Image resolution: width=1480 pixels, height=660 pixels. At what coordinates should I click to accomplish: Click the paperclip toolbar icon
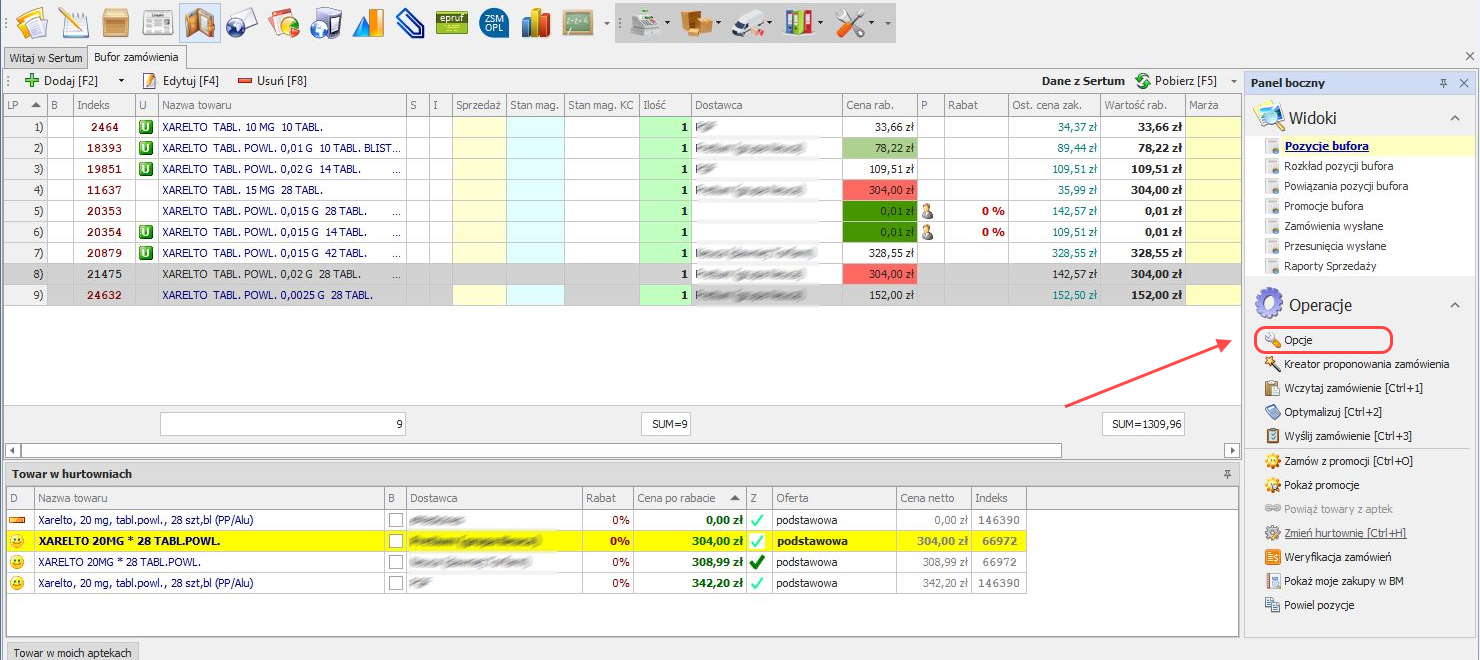(410, 22)
